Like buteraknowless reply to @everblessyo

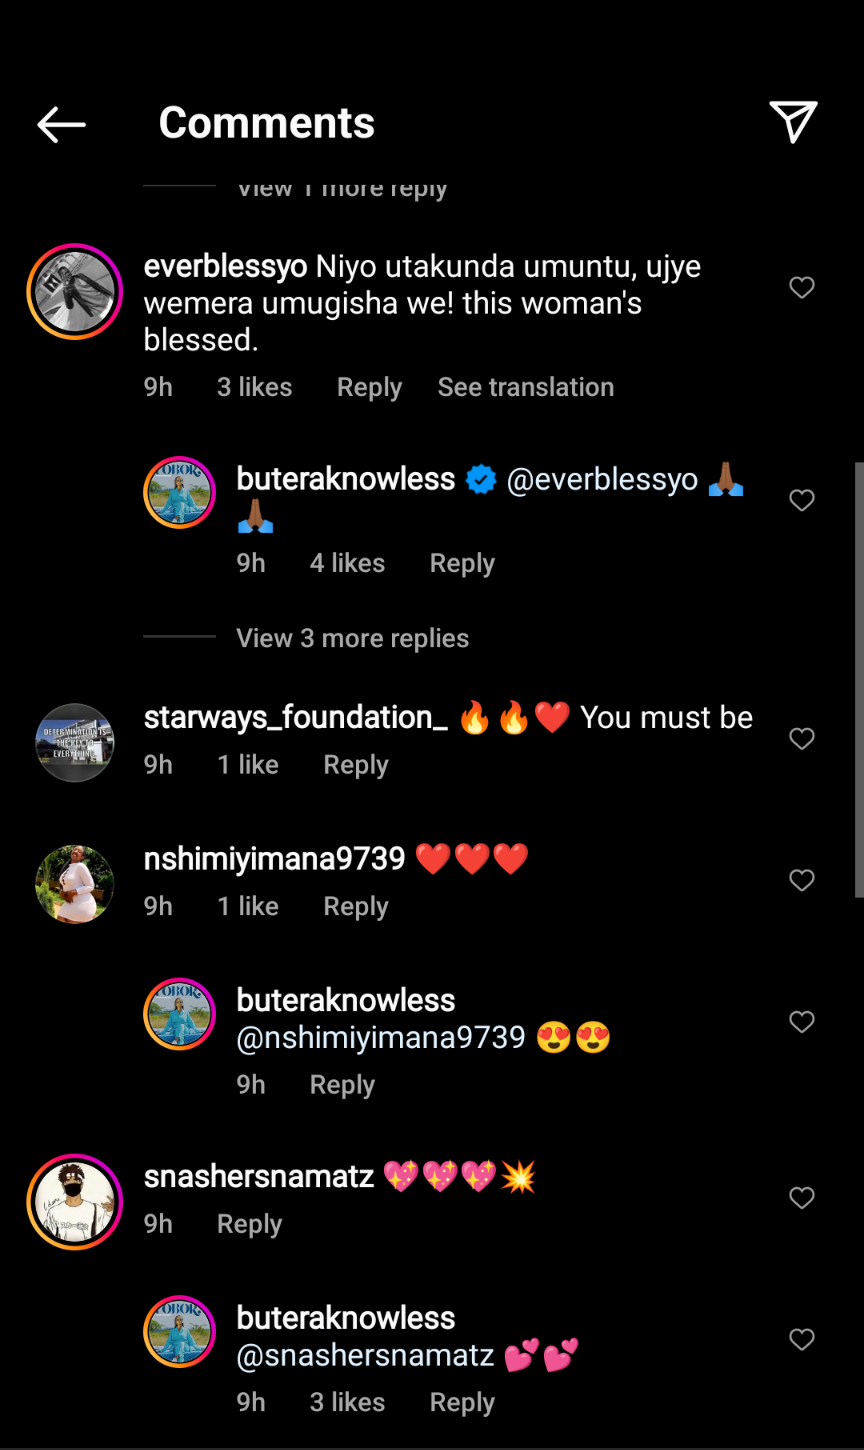(x=802, y=500)
